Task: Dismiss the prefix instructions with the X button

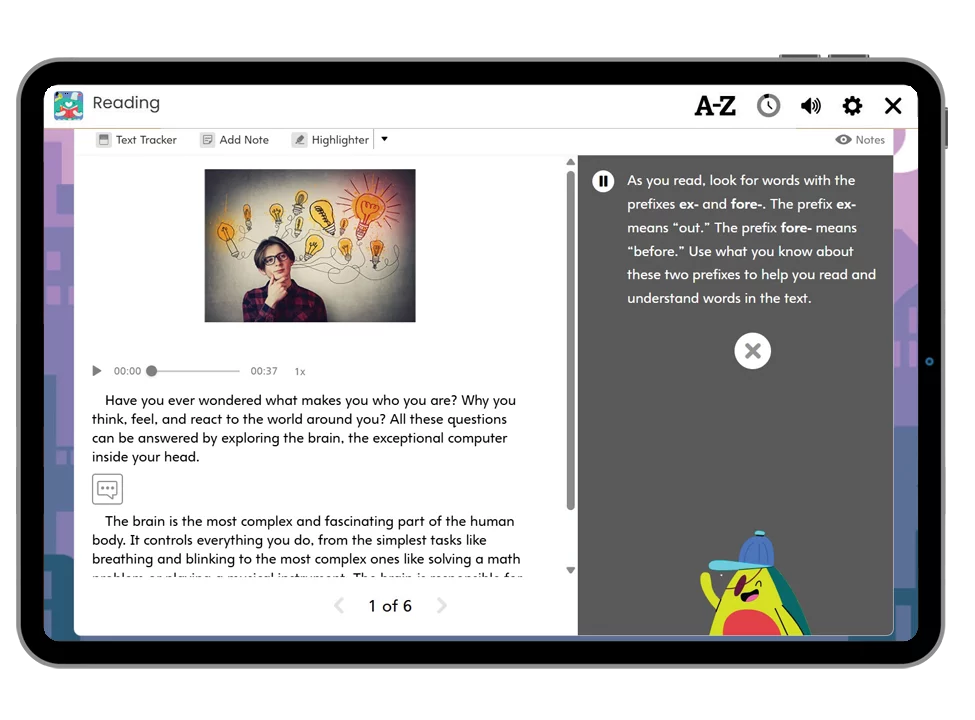Action: [x=752, y=351]
